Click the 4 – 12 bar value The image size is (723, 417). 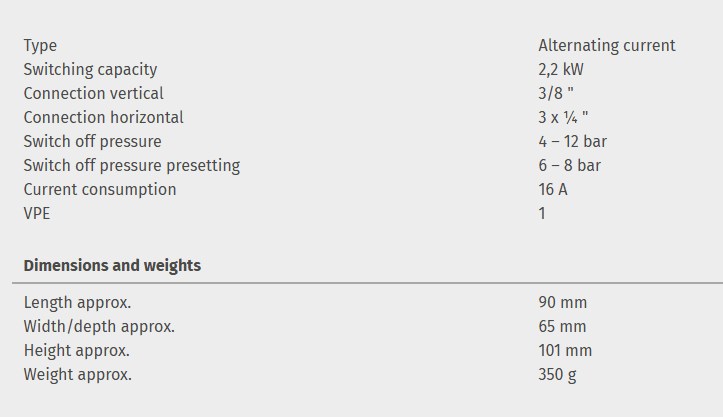point(572,141)
